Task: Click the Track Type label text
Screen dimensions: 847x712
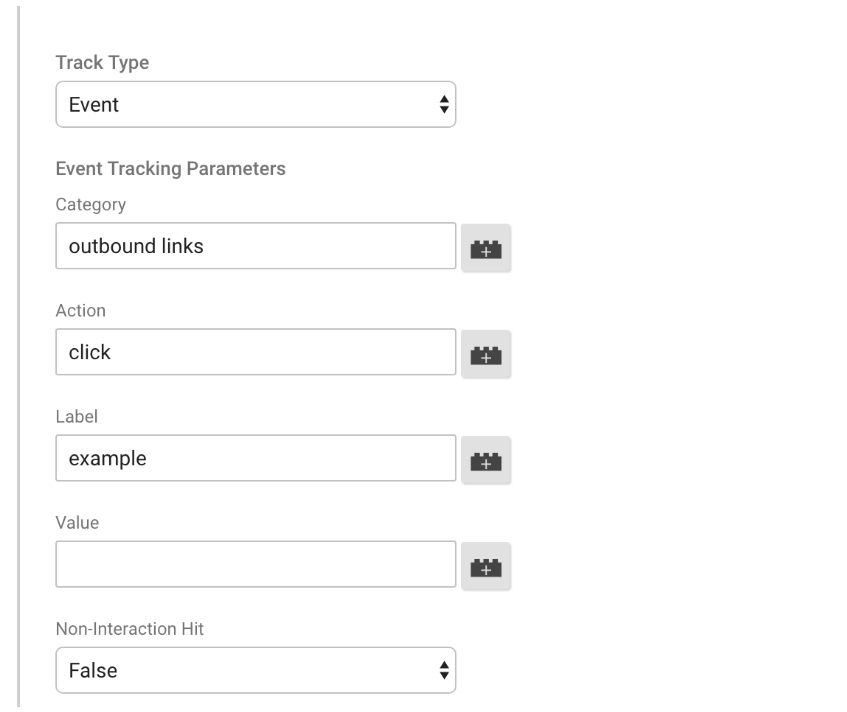Action: [x=102, y=63]
